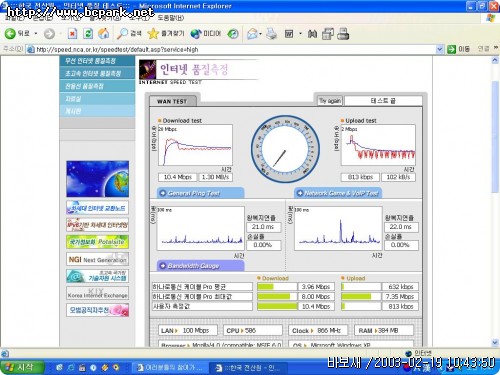Click the Stop page loading icon
The image size is (500, 375).
click(x=72, y=33)
